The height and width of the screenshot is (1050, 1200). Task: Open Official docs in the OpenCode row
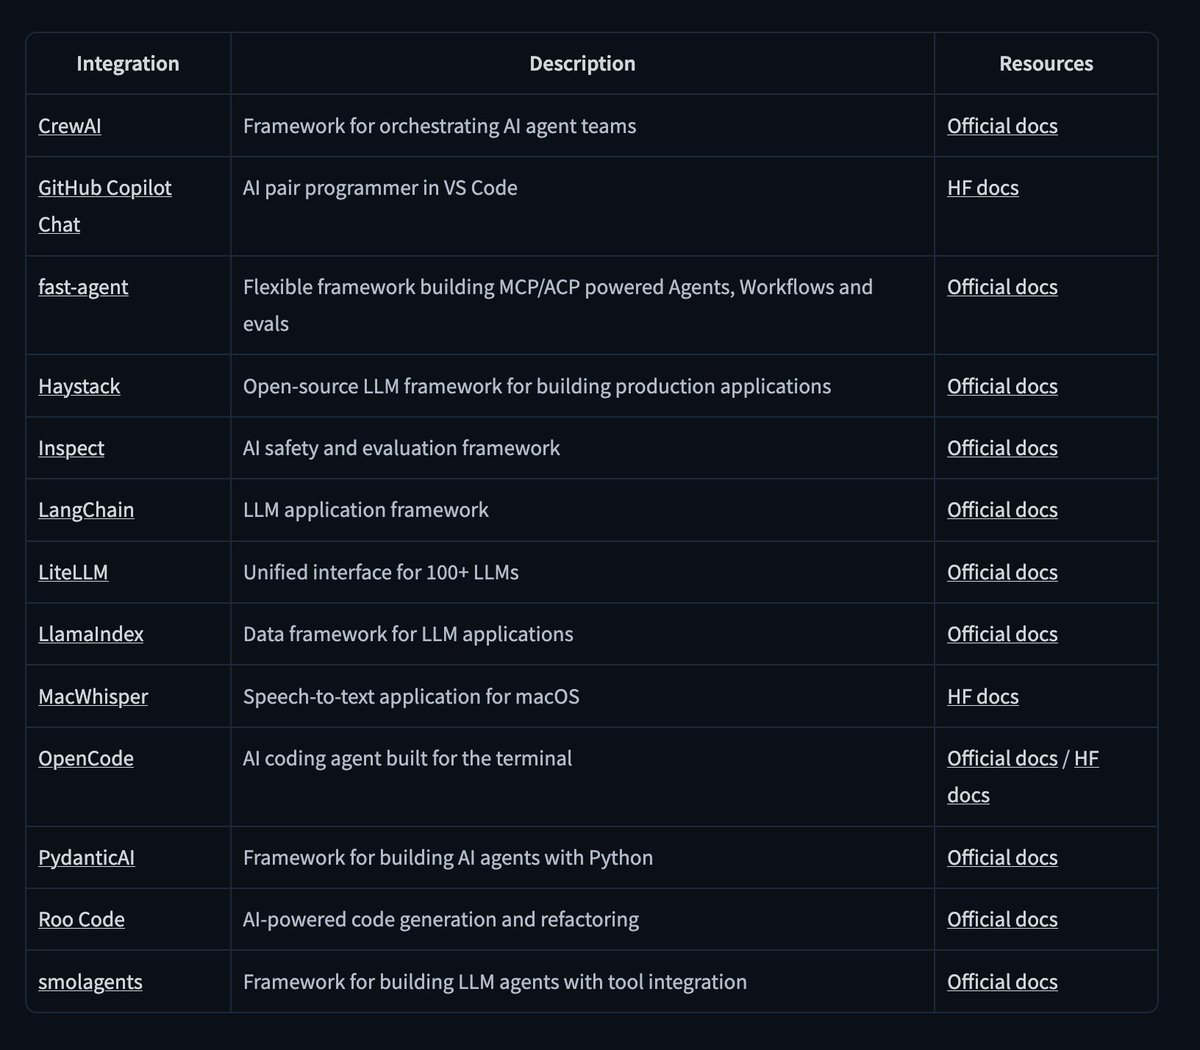pos(1002,758)
